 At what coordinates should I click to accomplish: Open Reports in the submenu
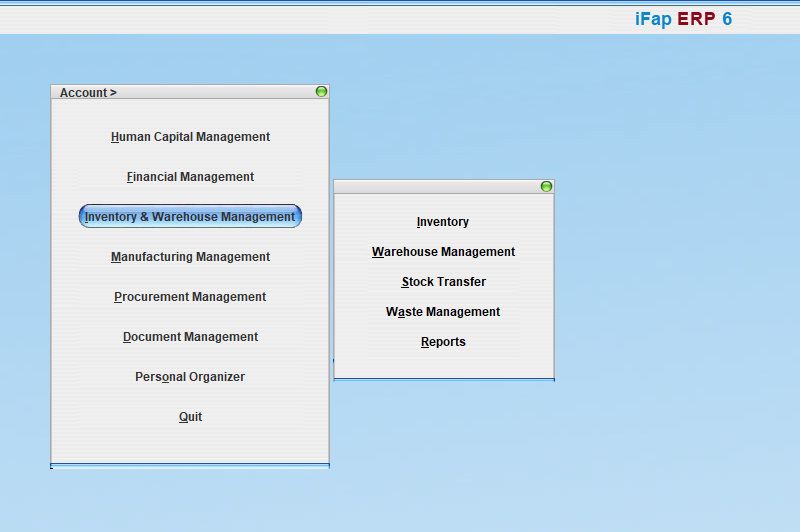tap(443, 342)
